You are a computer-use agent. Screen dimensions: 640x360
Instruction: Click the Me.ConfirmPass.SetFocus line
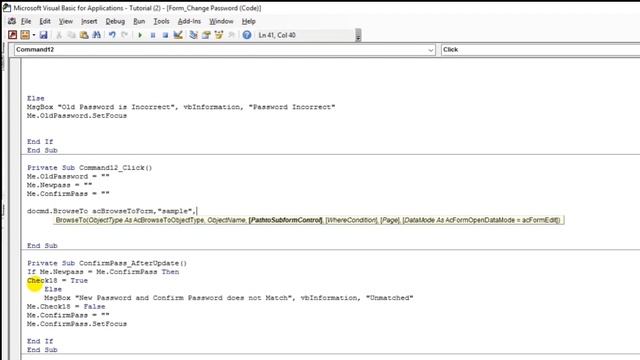tap(77, 324)
